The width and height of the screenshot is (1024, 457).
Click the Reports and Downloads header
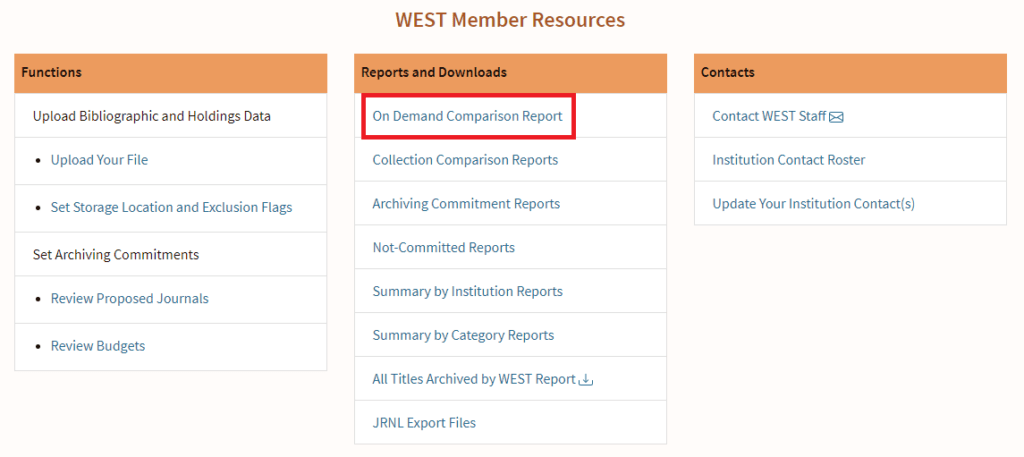coord(511,73)
